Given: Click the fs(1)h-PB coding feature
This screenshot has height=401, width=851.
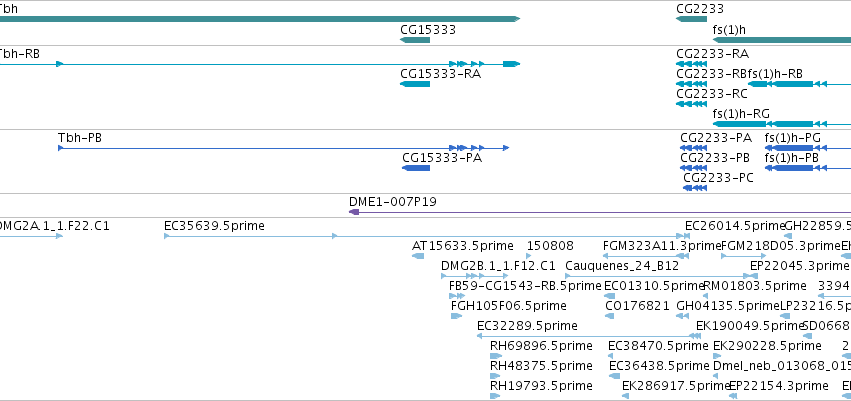Looking at the screenshot, I should pos(808,168).
